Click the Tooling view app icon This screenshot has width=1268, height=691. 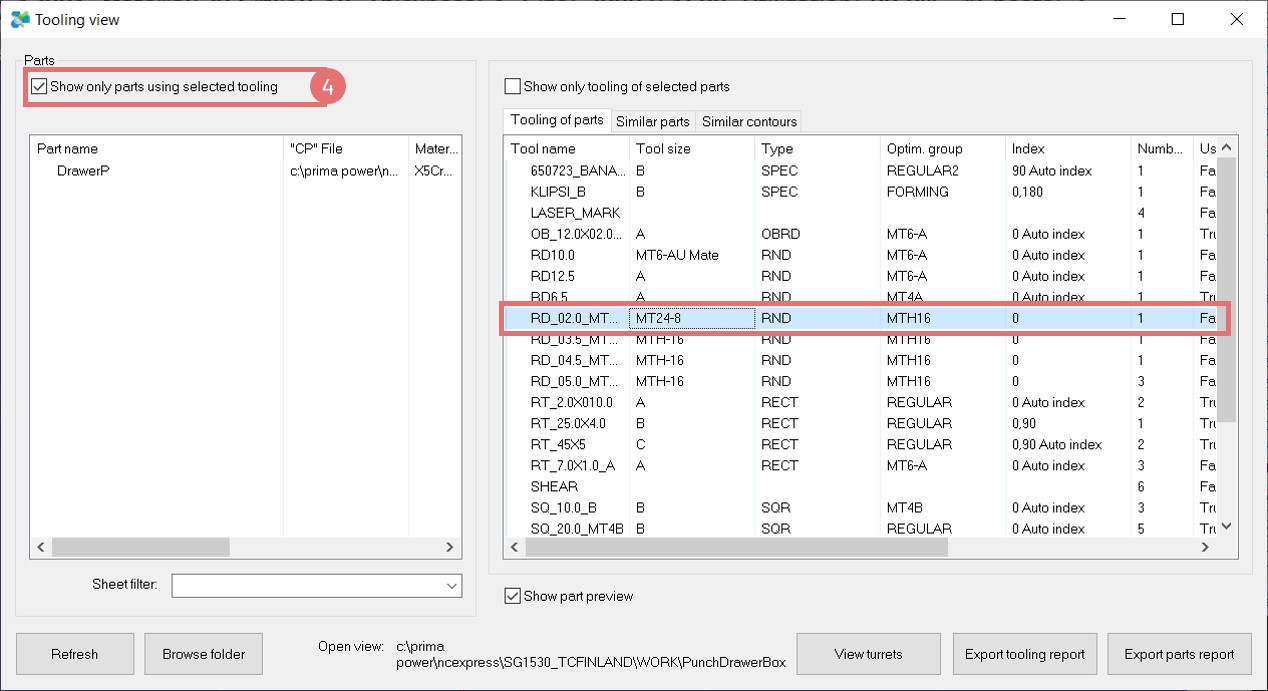[x=20, y=19]
